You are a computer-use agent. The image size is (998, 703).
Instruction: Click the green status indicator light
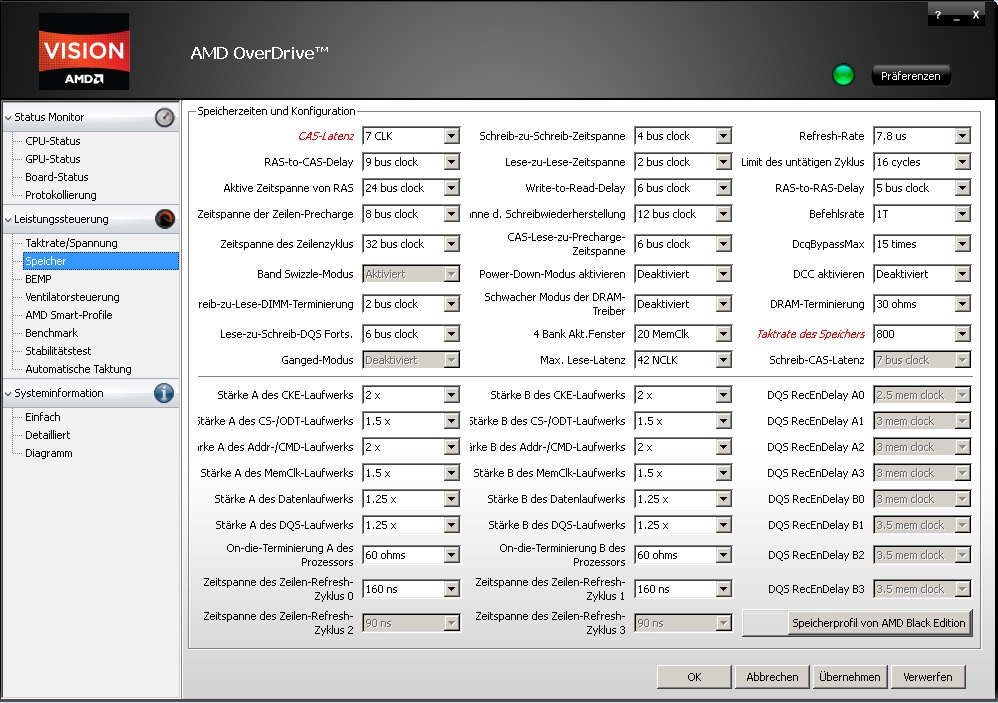point(843,75)
